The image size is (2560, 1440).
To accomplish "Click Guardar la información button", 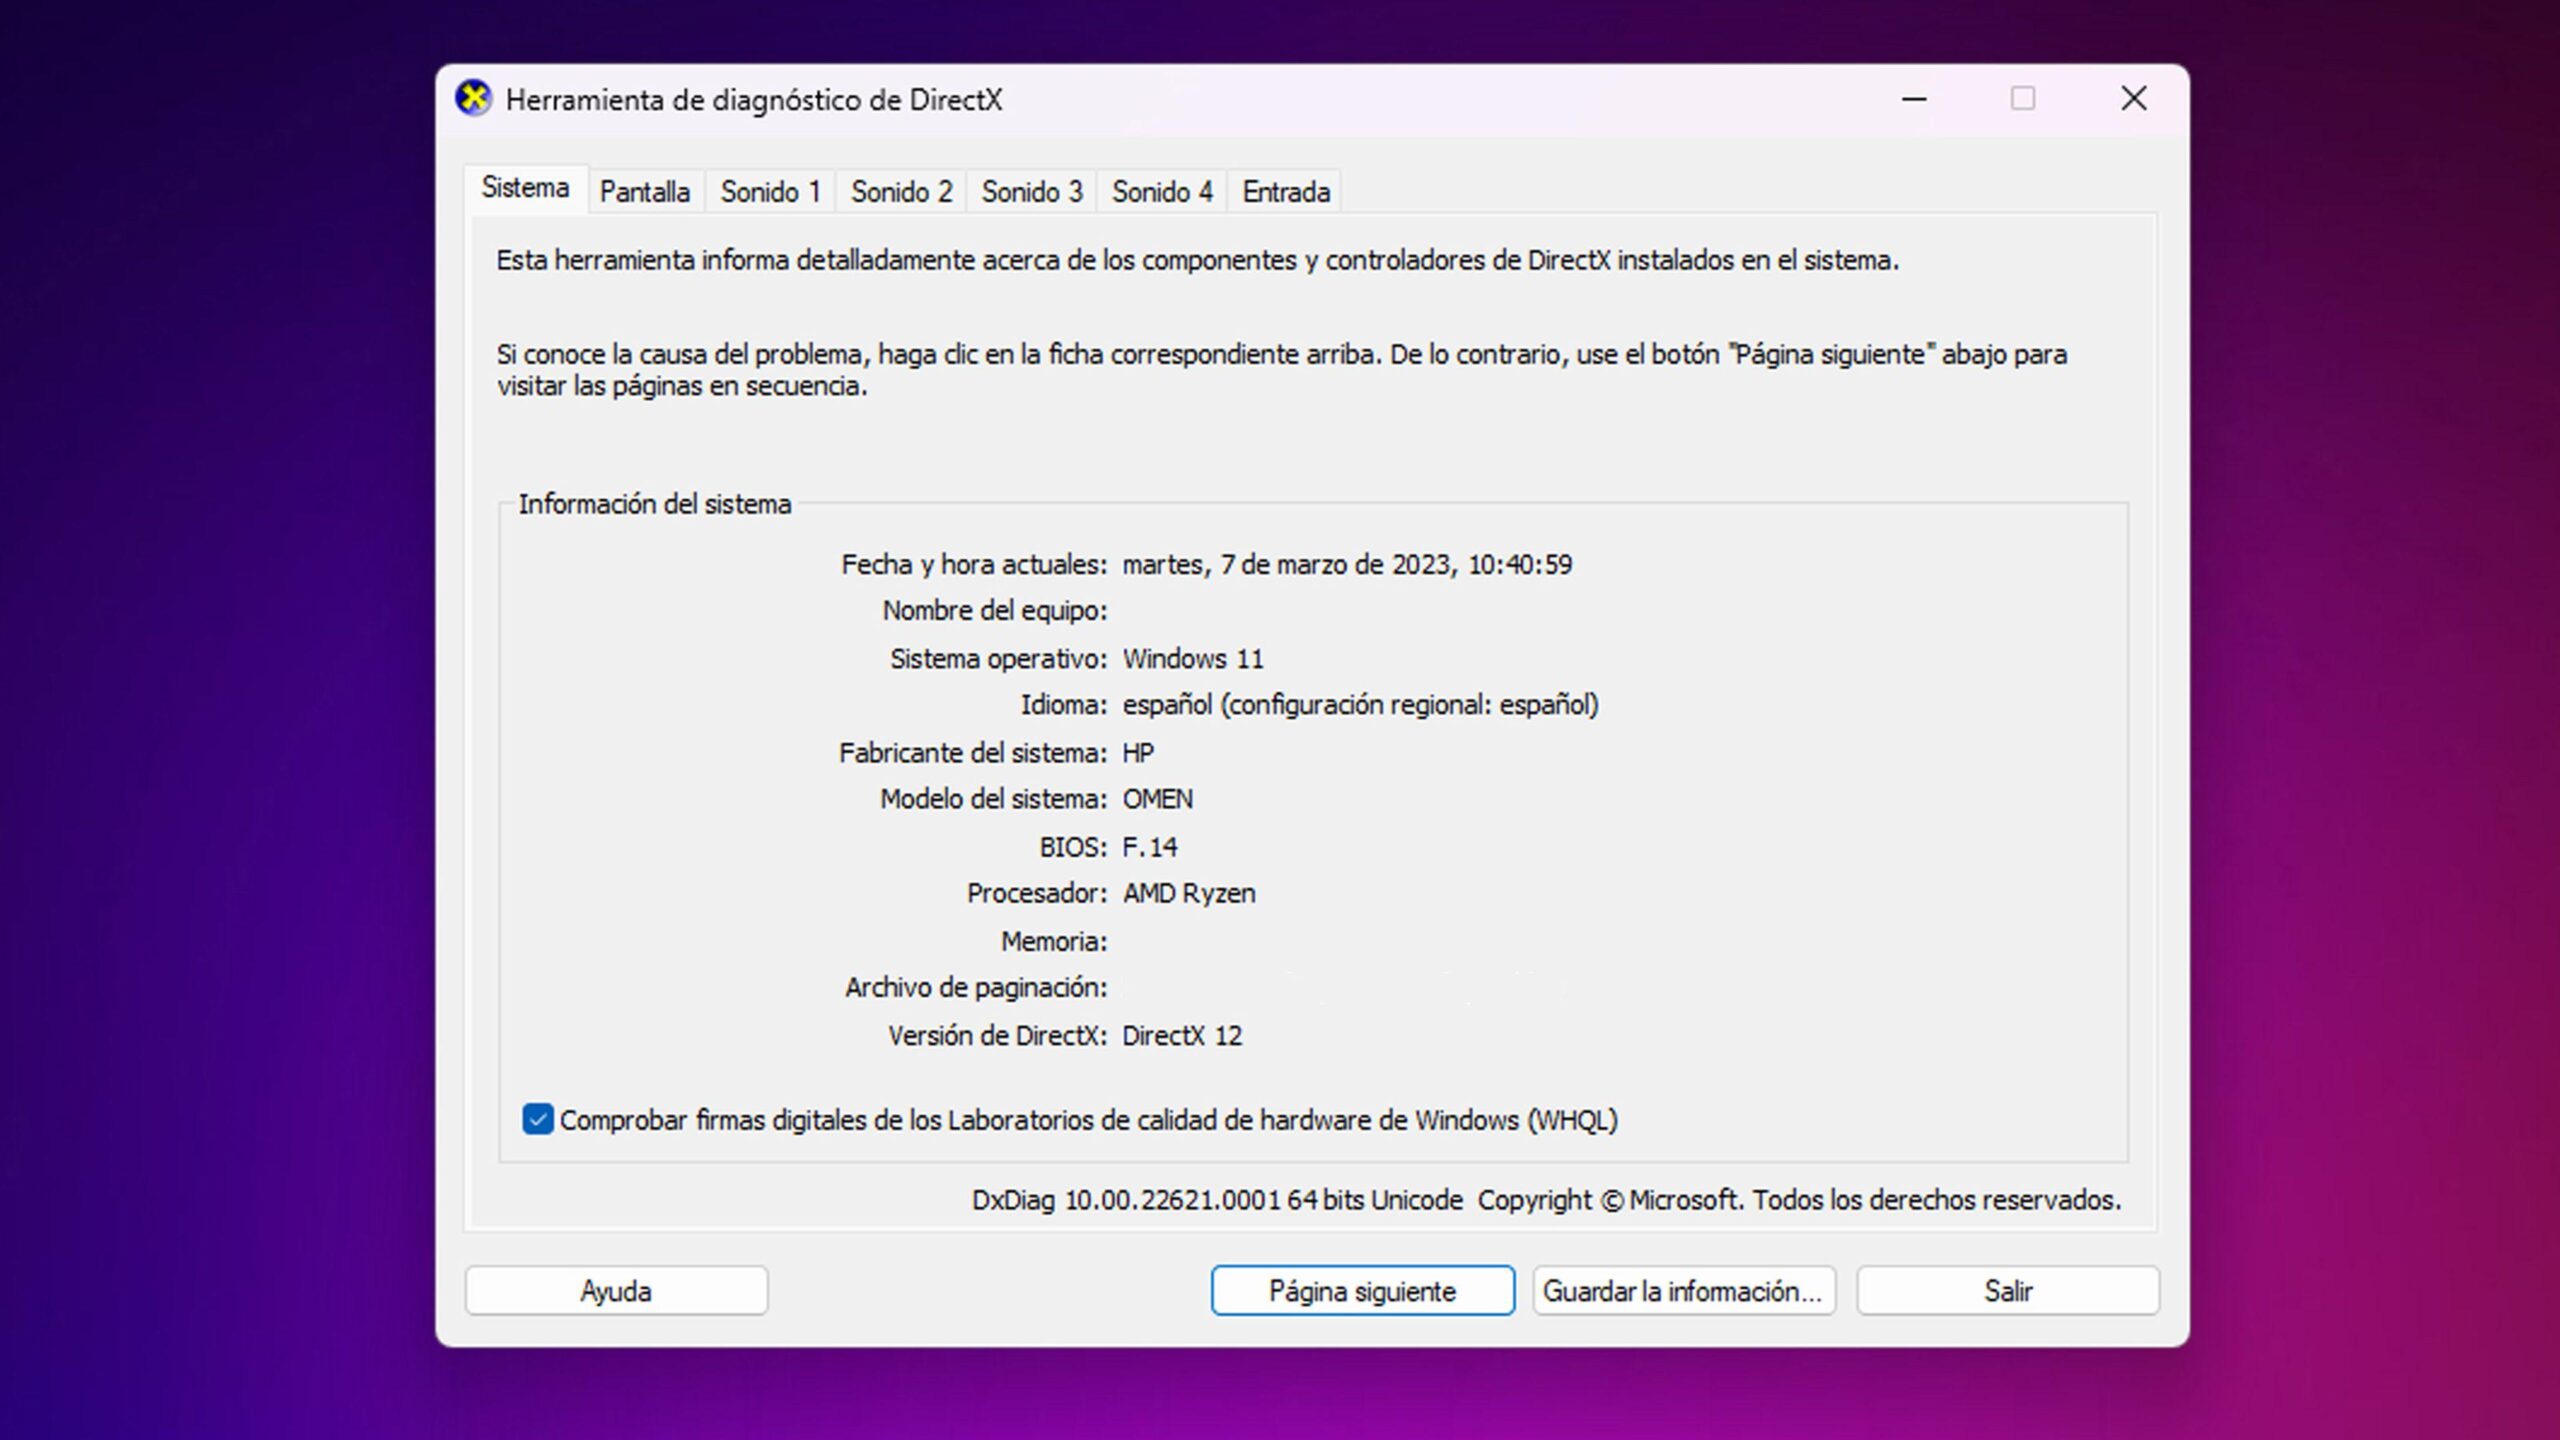I will click(1683, 1291).
